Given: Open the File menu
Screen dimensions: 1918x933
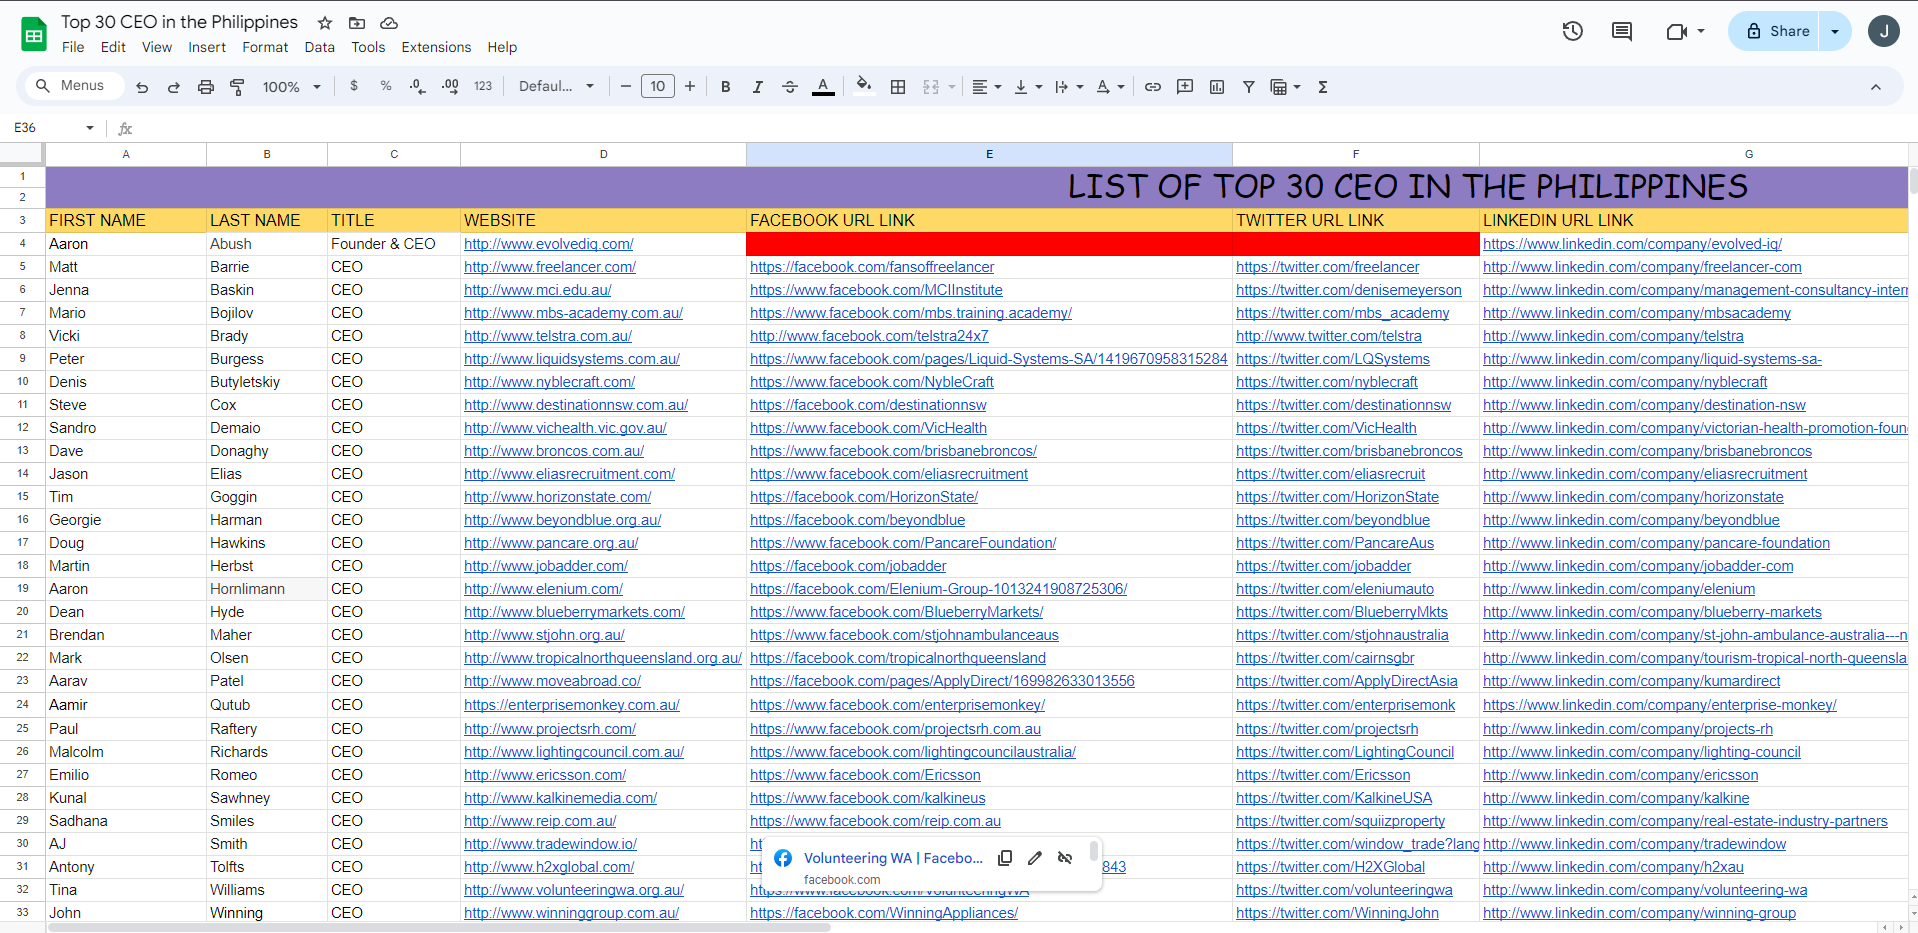Looking at the screenshot, I should pyautogui.click(x=73, y=47).
